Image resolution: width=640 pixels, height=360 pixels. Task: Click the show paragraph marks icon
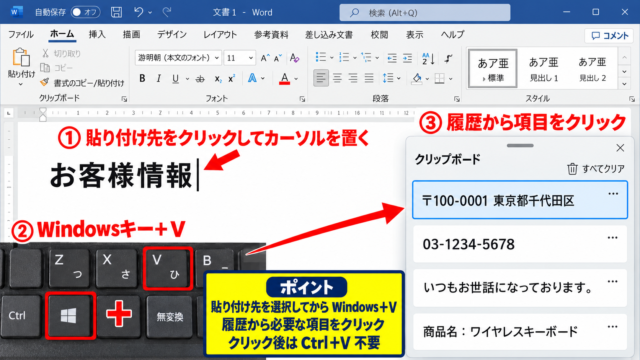click(449, 58)
